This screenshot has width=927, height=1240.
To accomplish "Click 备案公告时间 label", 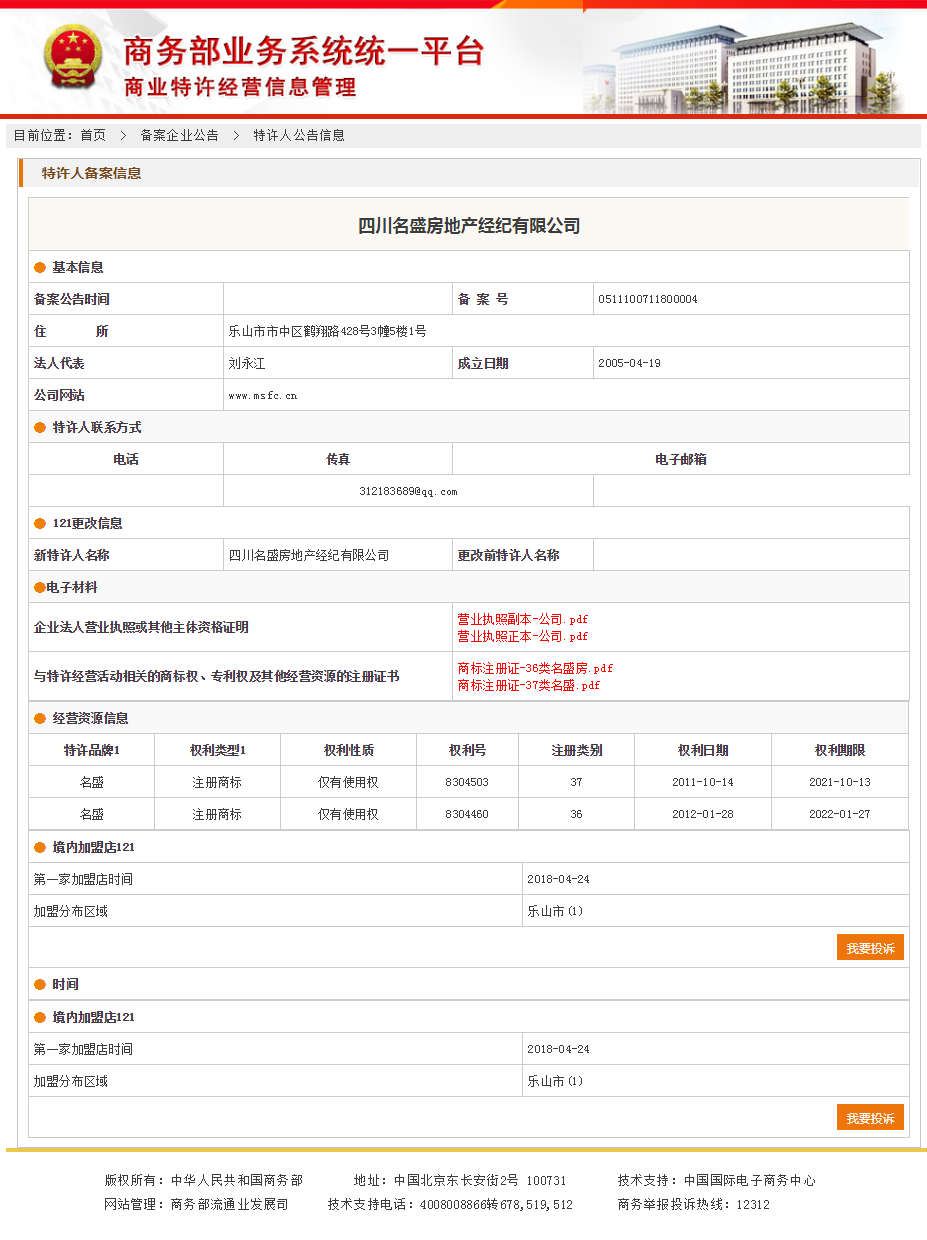I will coord(72,299).
